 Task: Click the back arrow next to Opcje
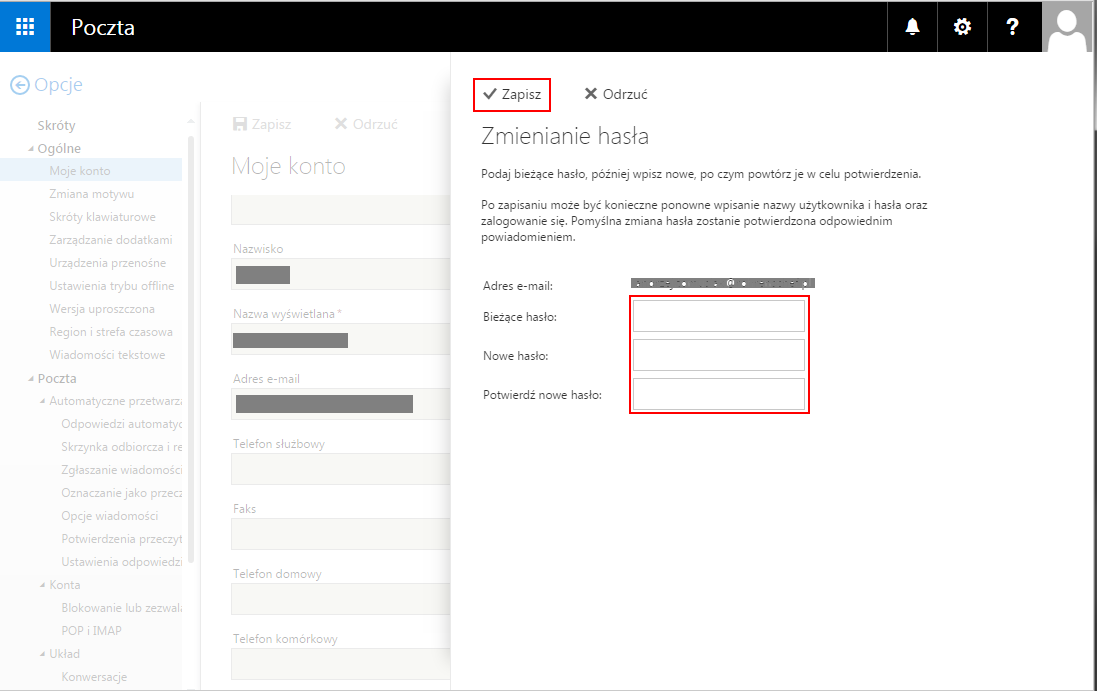pyautogui.click(x=20, y=85)
